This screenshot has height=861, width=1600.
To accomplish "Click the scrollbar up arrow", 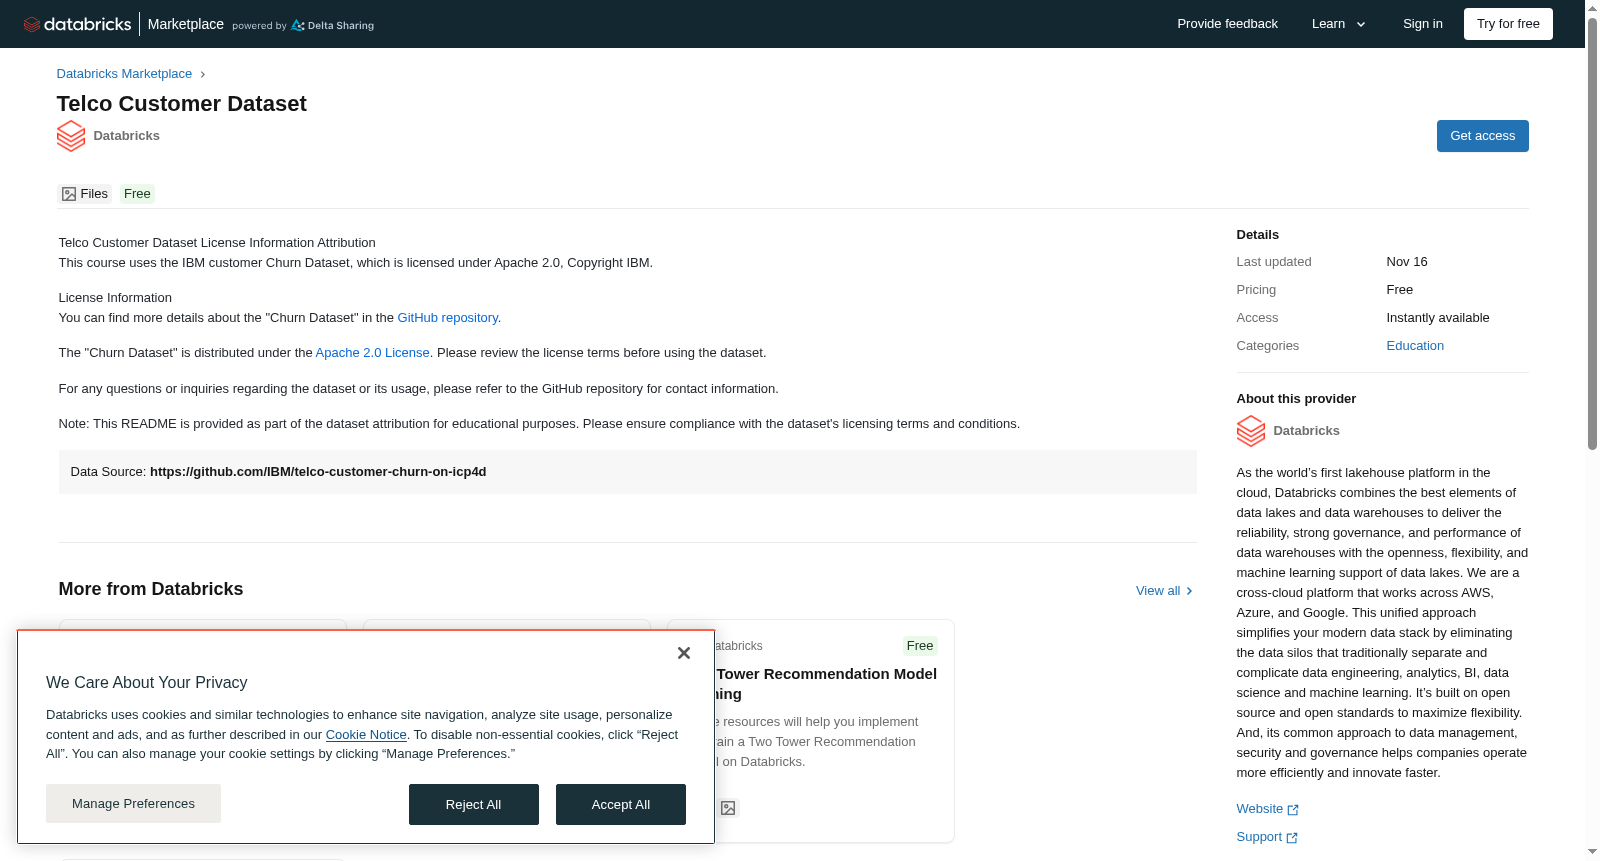I will click(1592, 8).
